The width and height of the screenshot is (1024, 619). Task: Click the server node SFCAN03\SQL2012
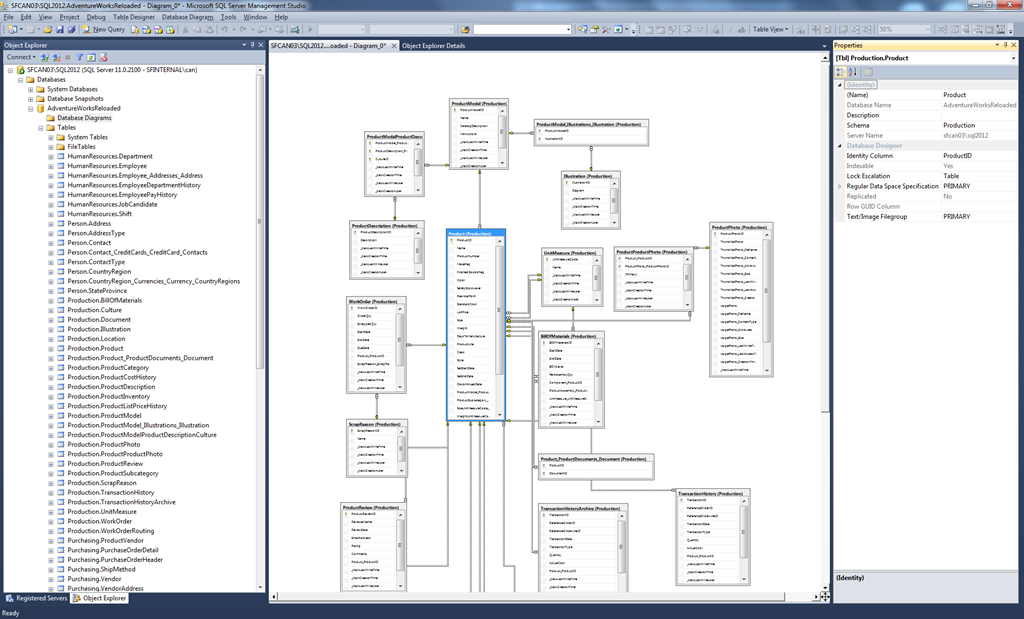[112, 70]
